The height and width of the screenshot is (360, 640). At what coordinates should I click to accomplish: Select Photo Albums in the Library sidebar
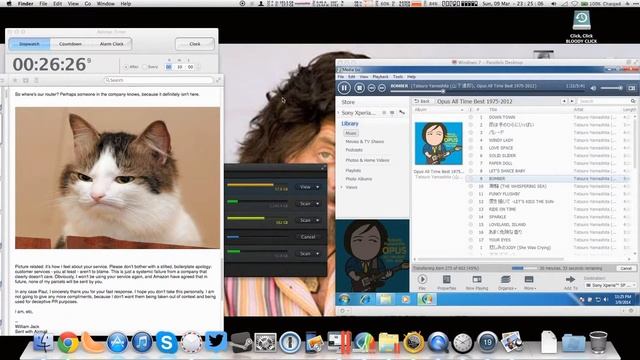pos(358,179)
